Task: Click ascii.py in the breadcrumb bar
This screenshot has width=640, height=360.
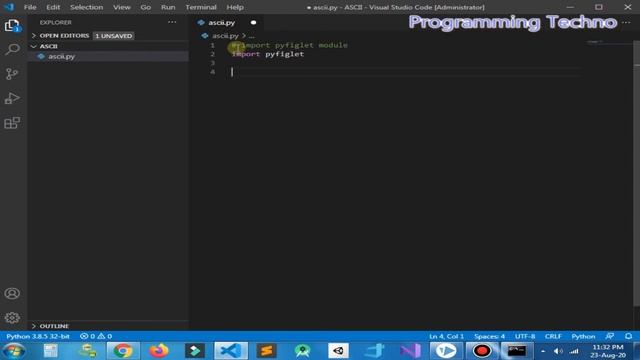Action: point(225,36)
